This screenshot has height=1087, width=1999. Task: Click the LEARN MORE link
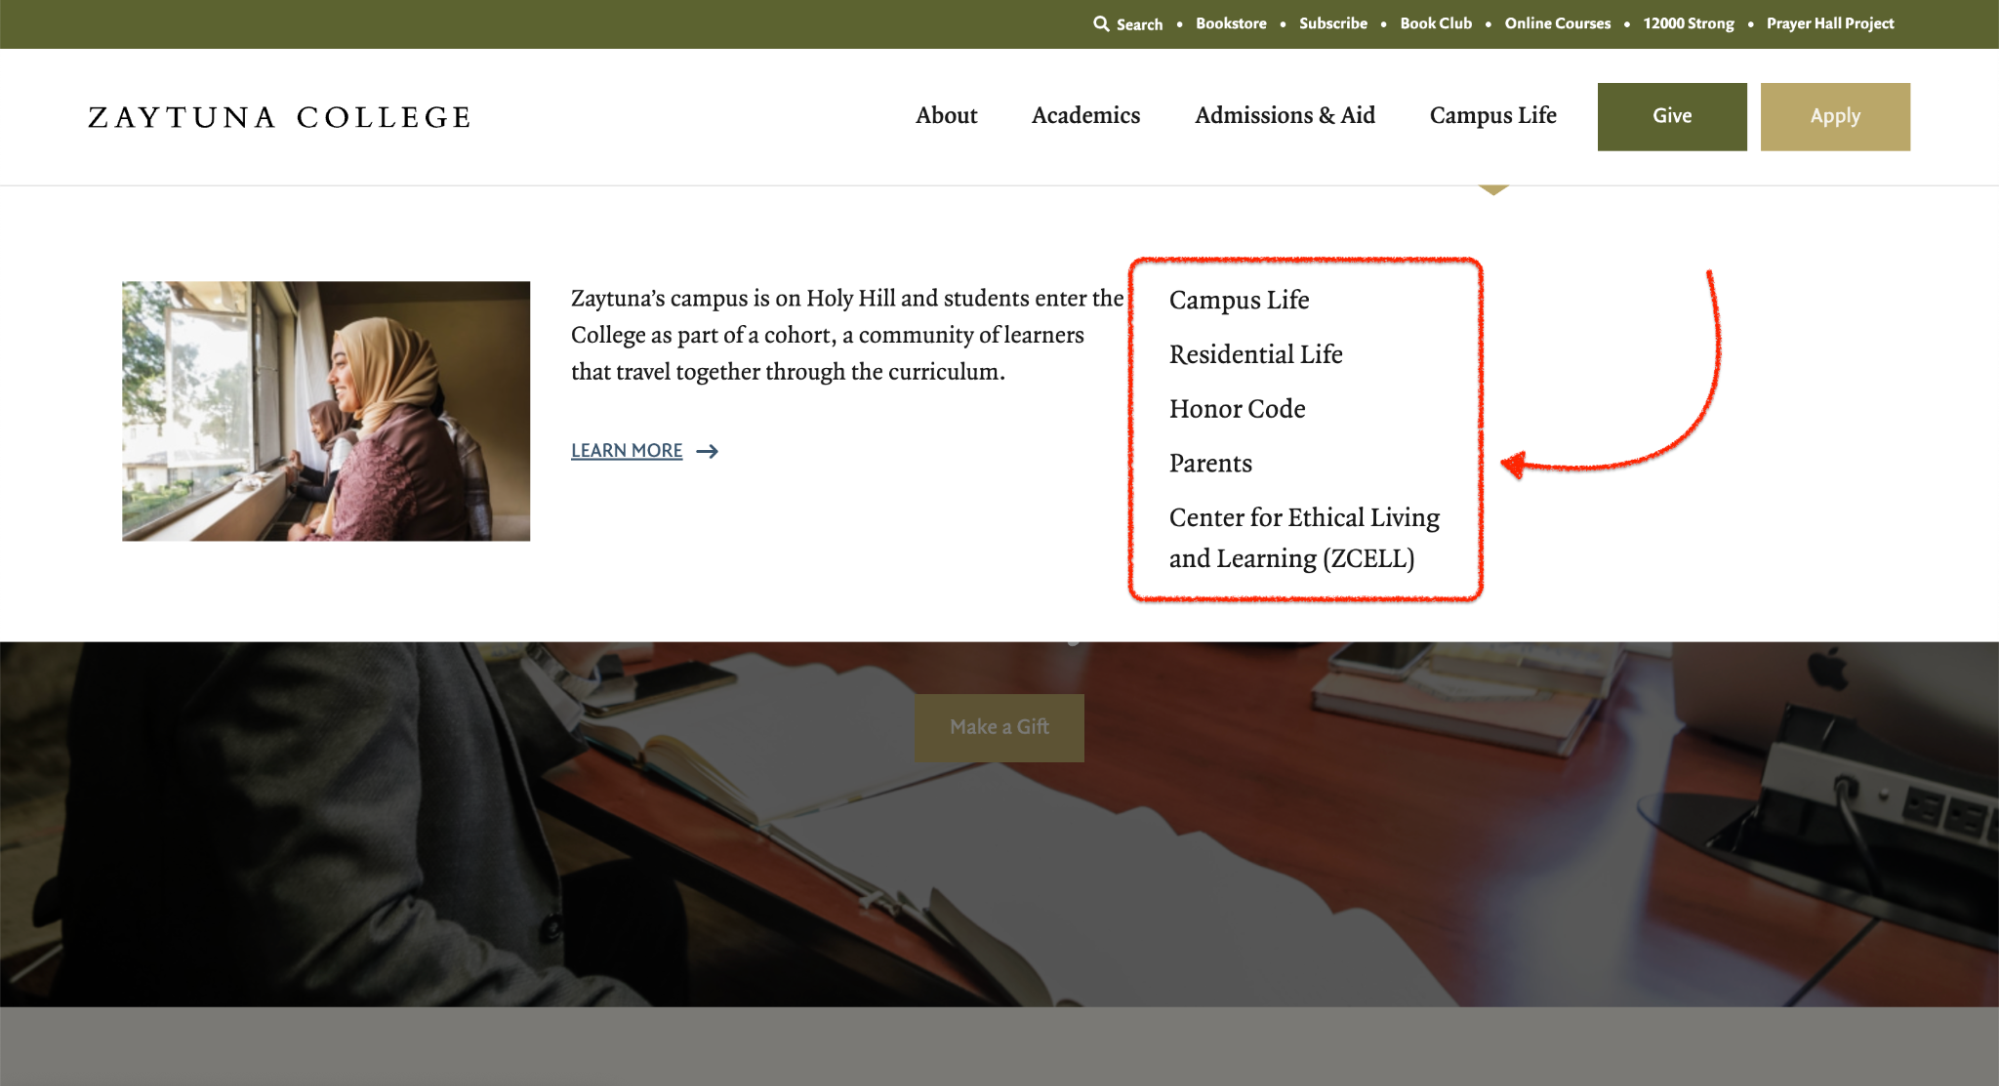627,451
